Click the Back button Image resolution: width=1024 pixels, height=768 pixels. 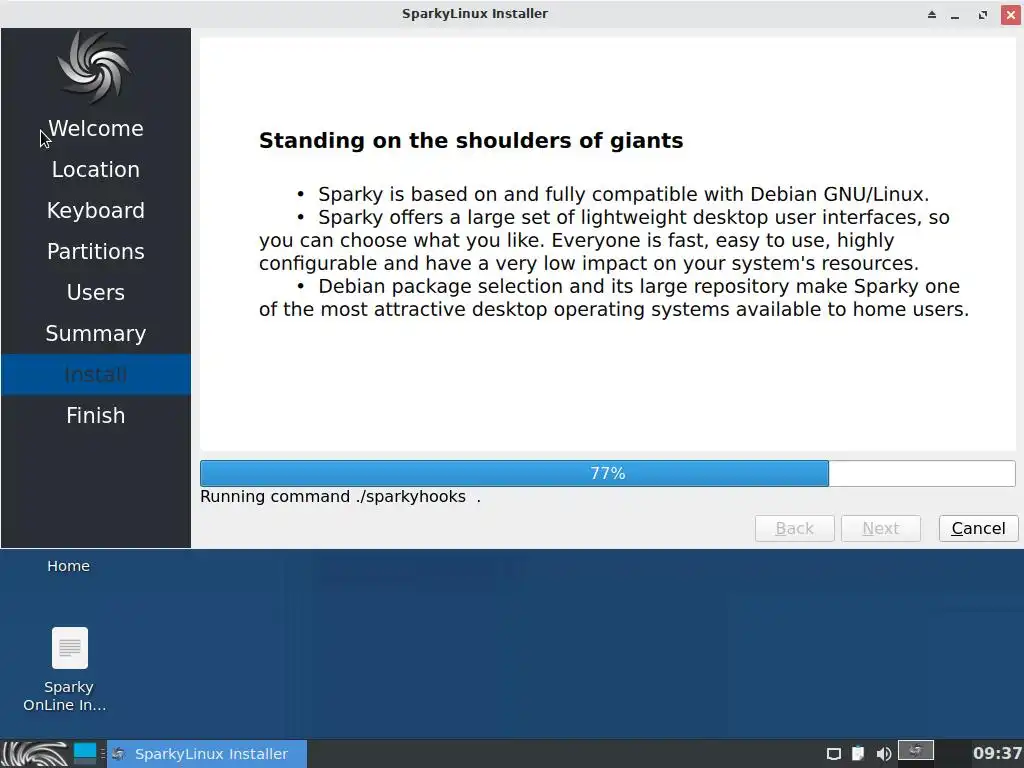pos(794,528)
